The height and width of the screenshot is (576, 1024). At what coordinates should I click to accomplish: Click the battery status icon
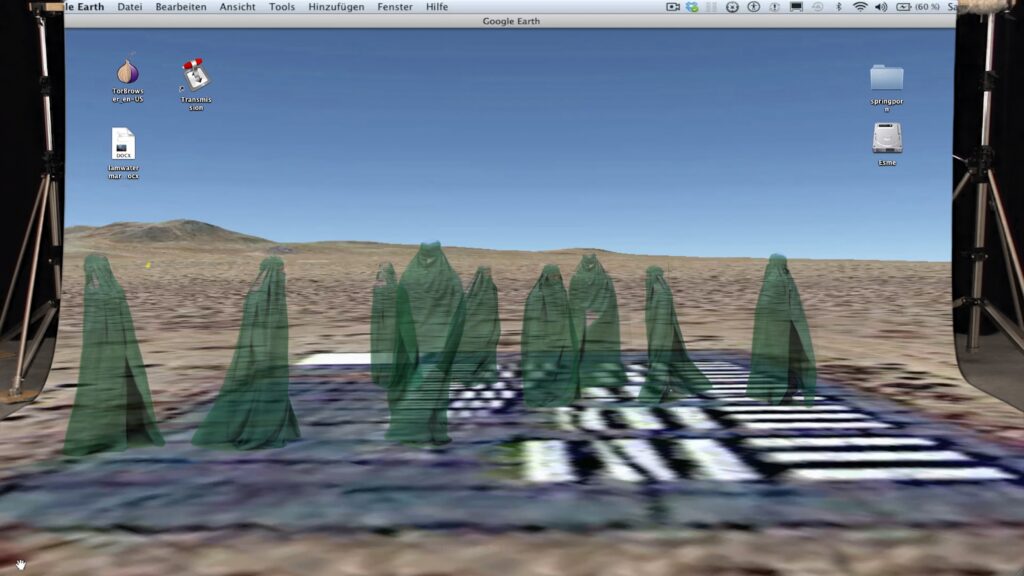(904, 7)
